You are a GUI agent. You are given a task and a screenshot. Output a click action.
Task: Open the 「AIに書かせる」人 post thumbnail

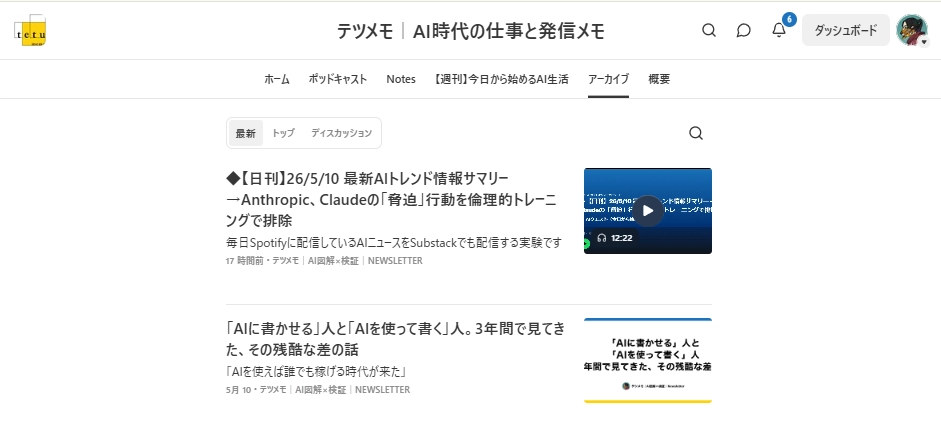point(648,361)
